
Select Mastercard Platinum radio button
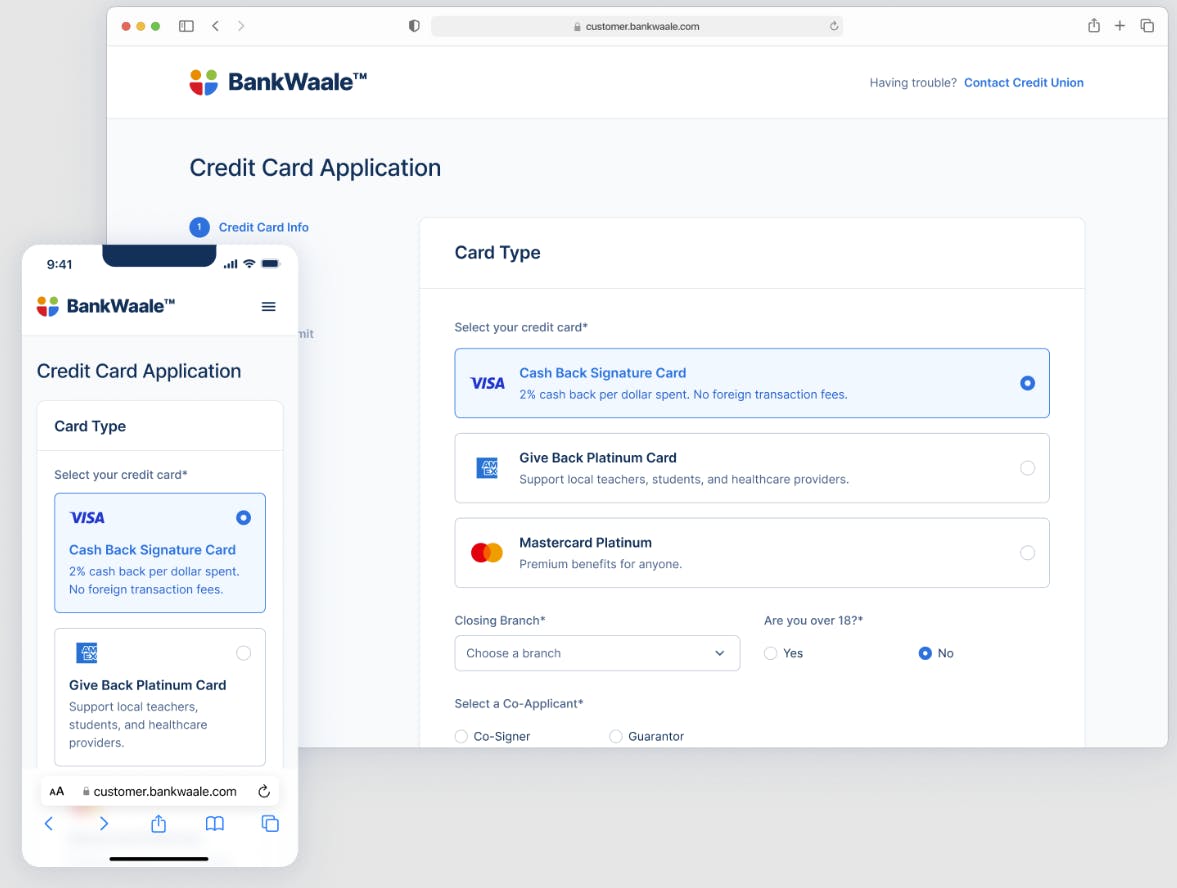(1028, 553)
